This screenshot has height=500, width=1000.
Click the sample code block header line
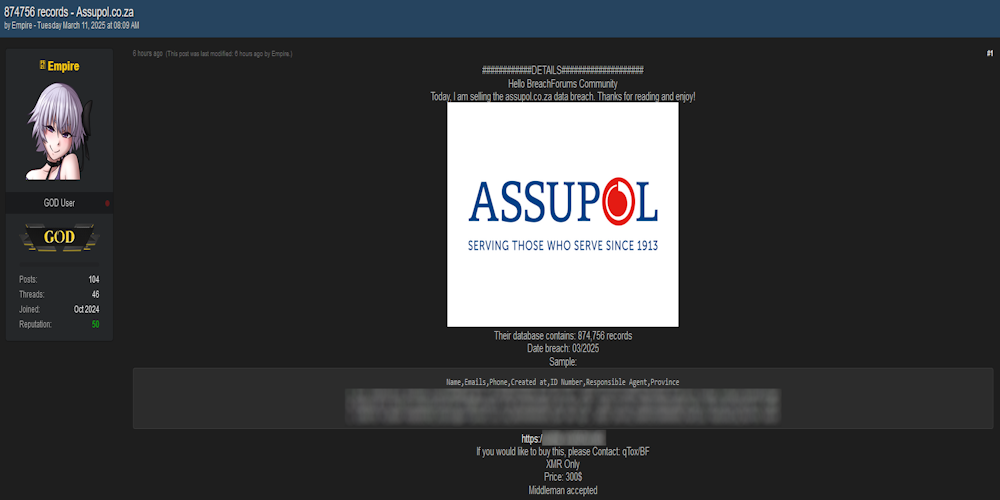pos(562,382)
